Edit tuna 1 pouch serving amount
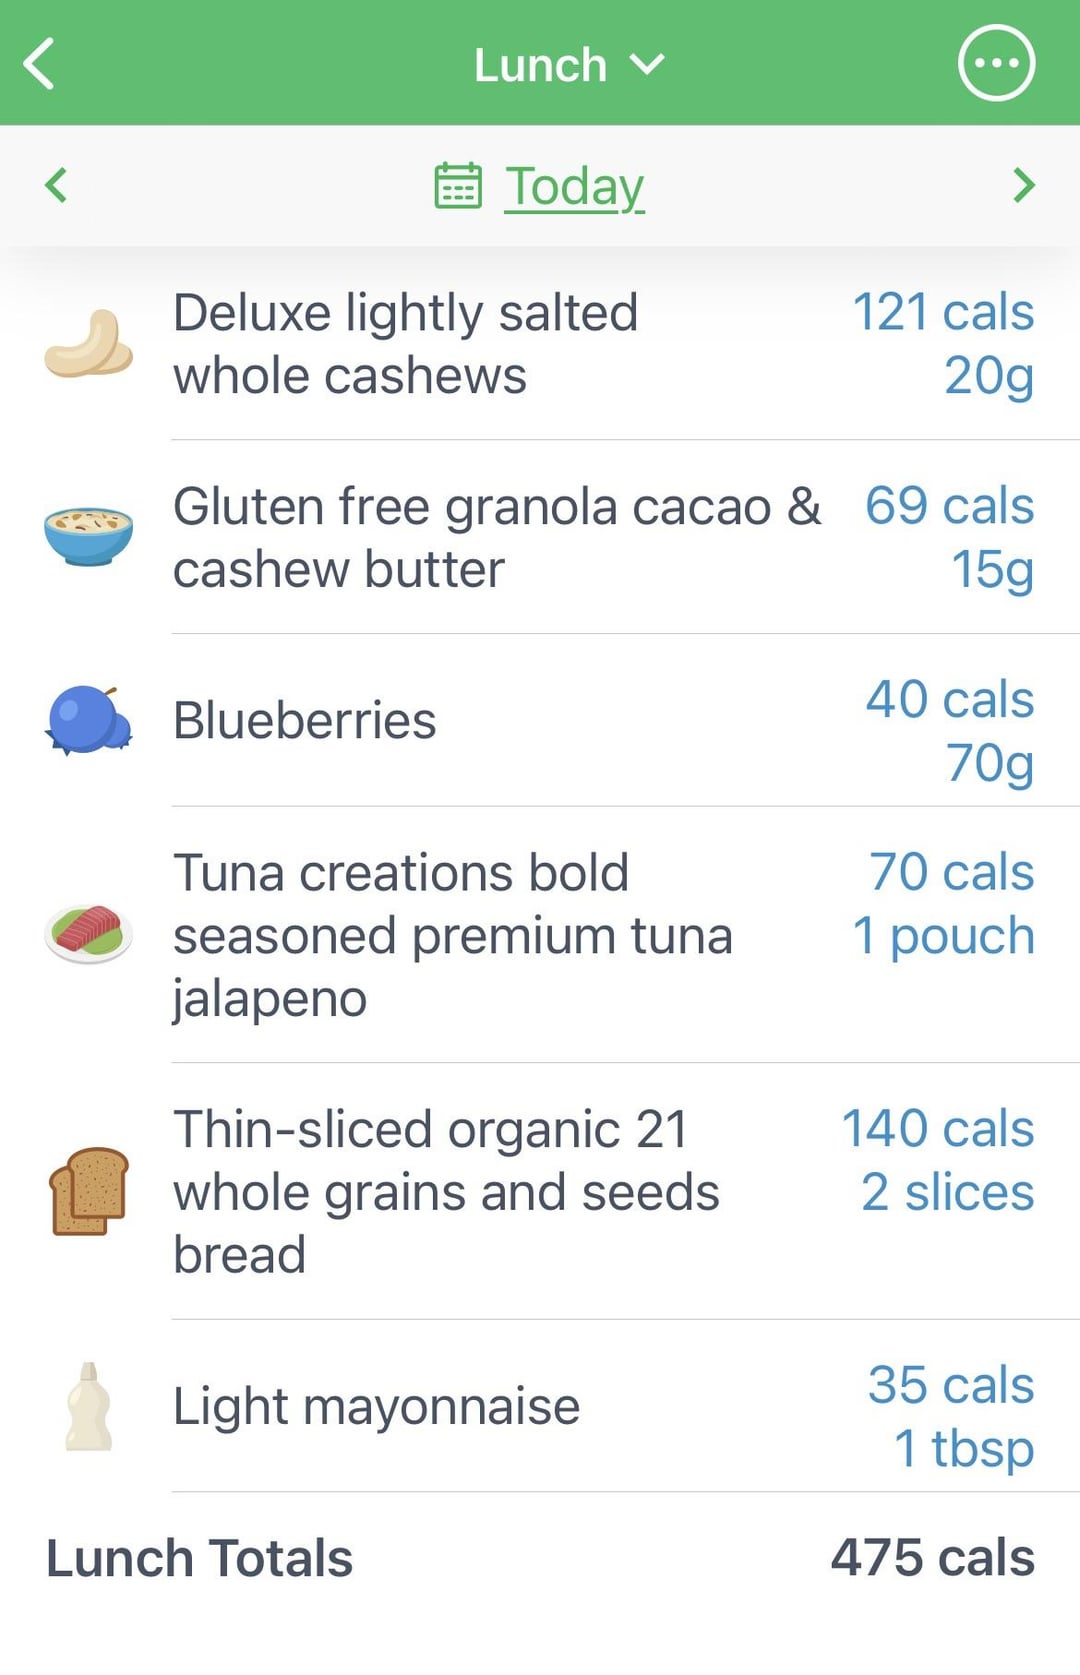This screenshot has width=1080, height=1675. [x=943, y=936]
